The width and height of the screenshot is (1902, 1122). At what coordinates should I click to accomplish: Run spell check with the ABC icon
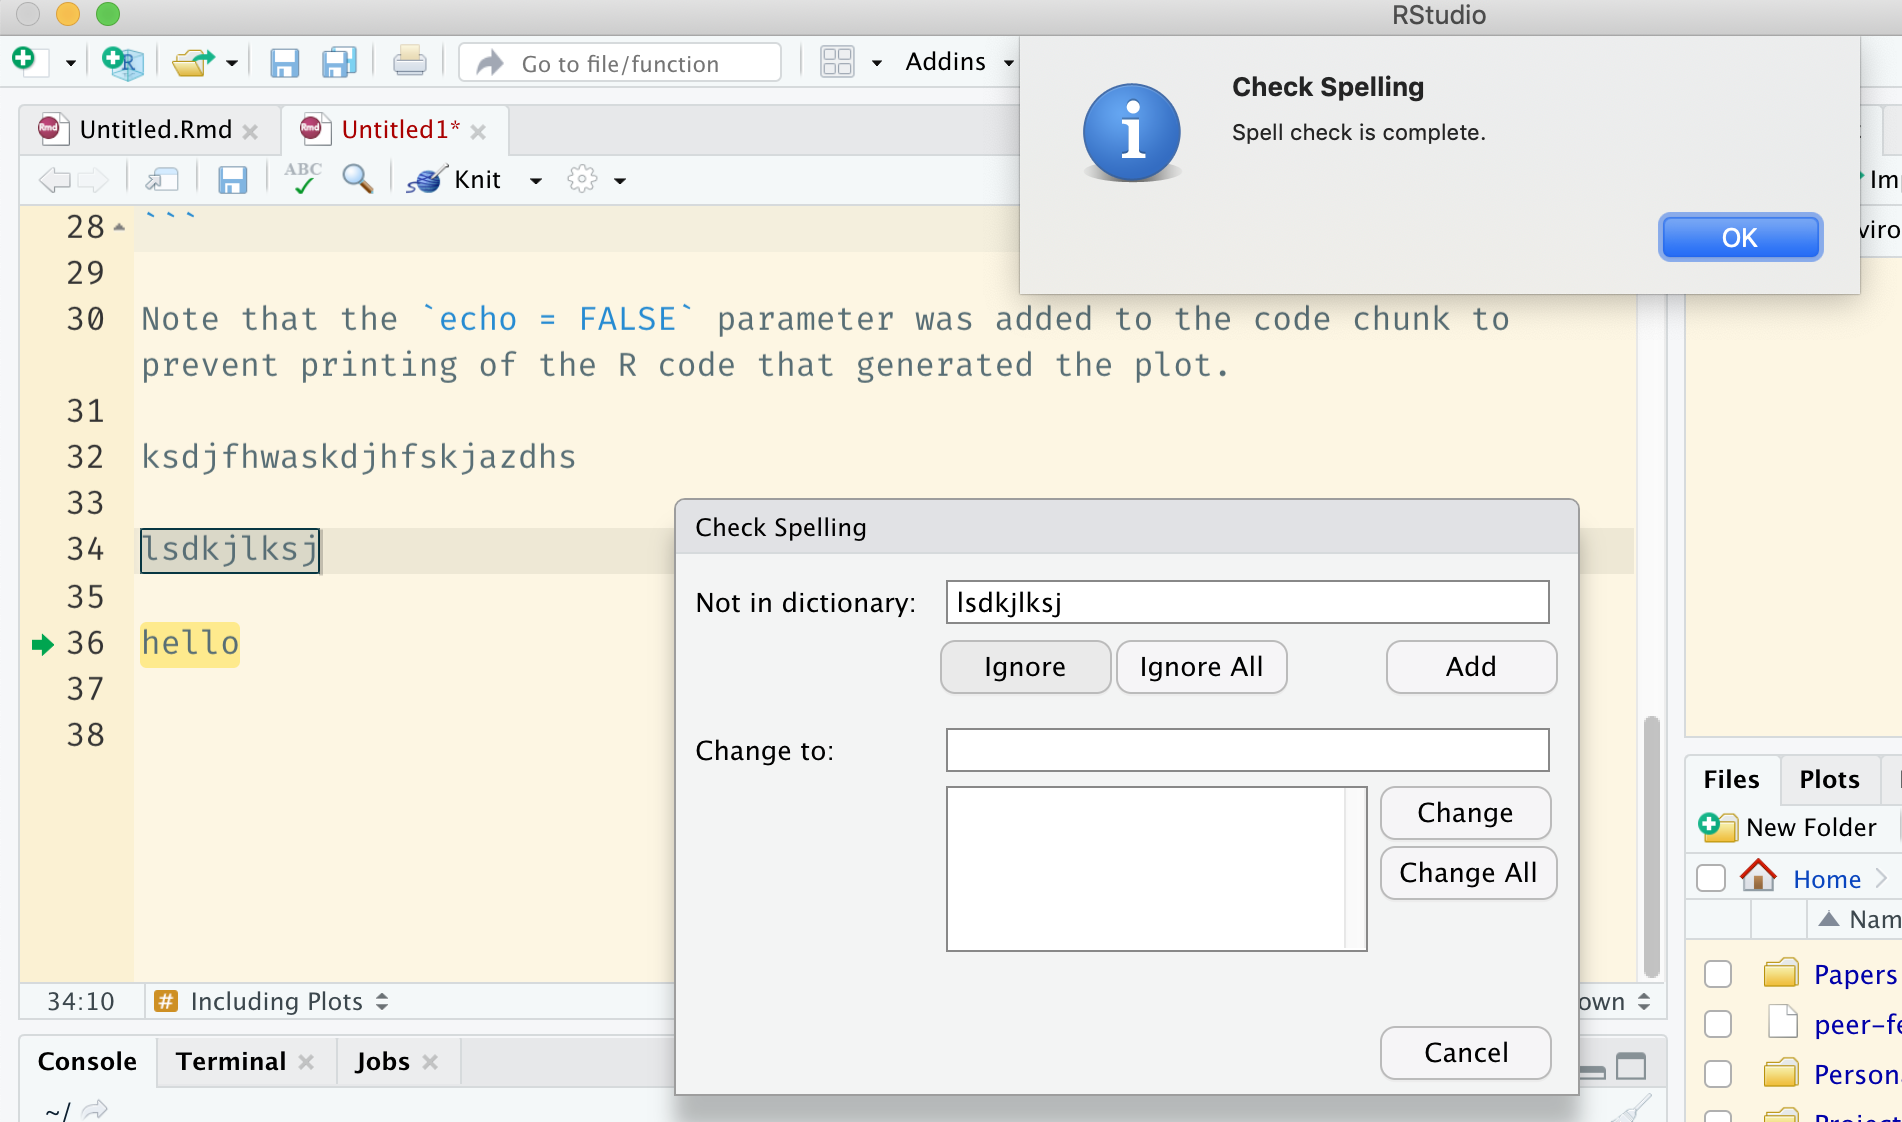(x=301, y=178)
